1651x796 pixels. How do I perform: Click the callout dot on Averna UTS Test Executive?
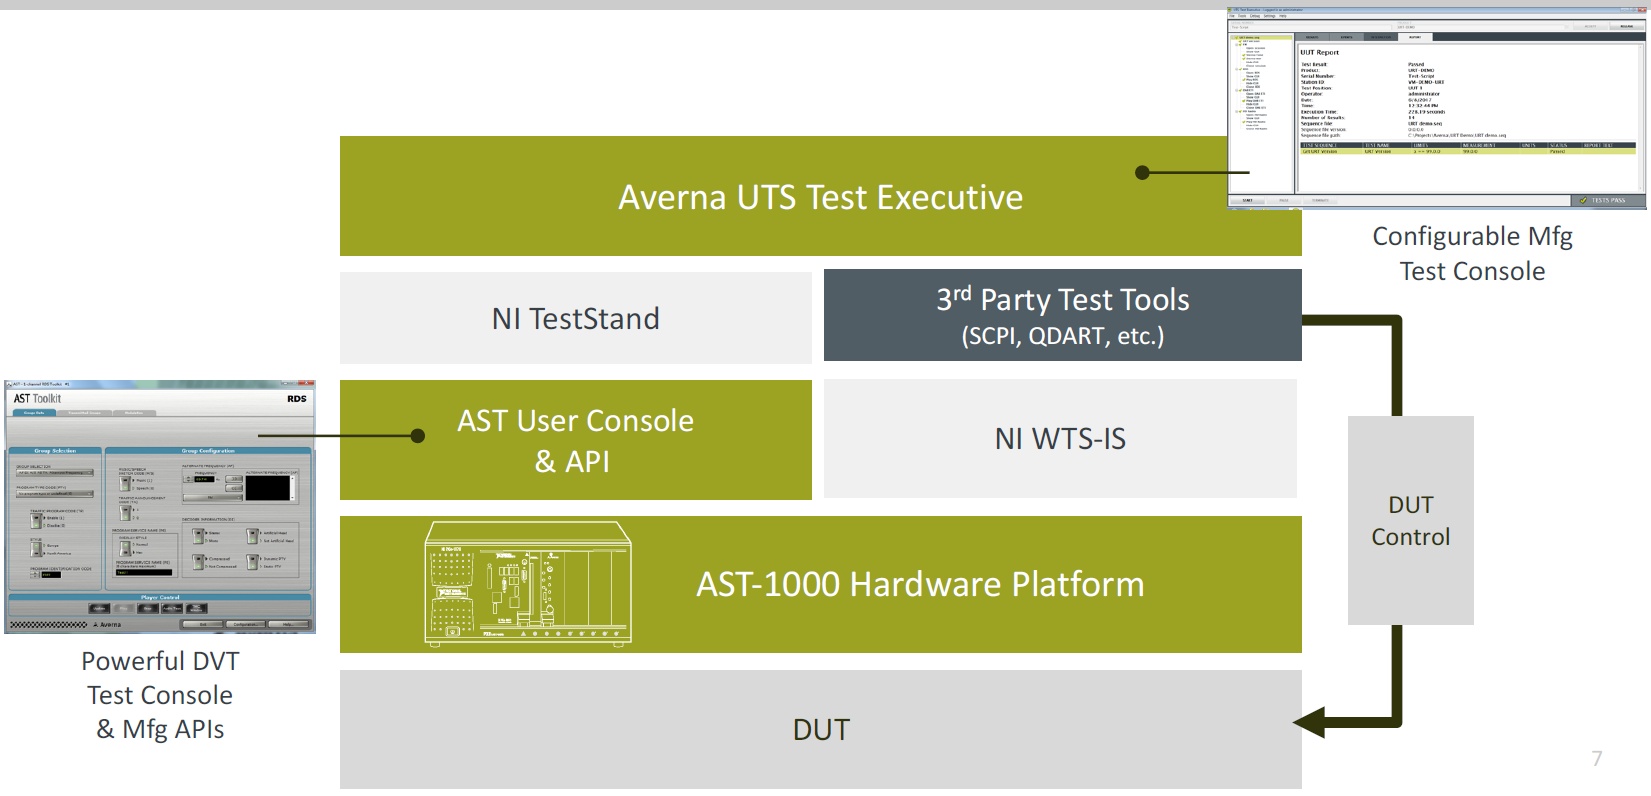click(x=1142, y=172)
